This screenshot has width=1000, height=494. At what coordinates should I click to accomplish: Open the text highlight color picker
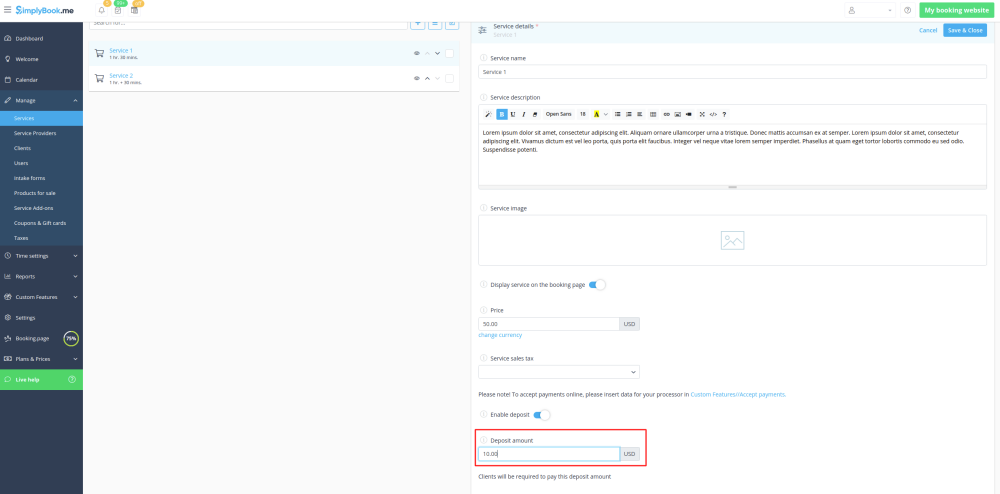pos(605,114)
